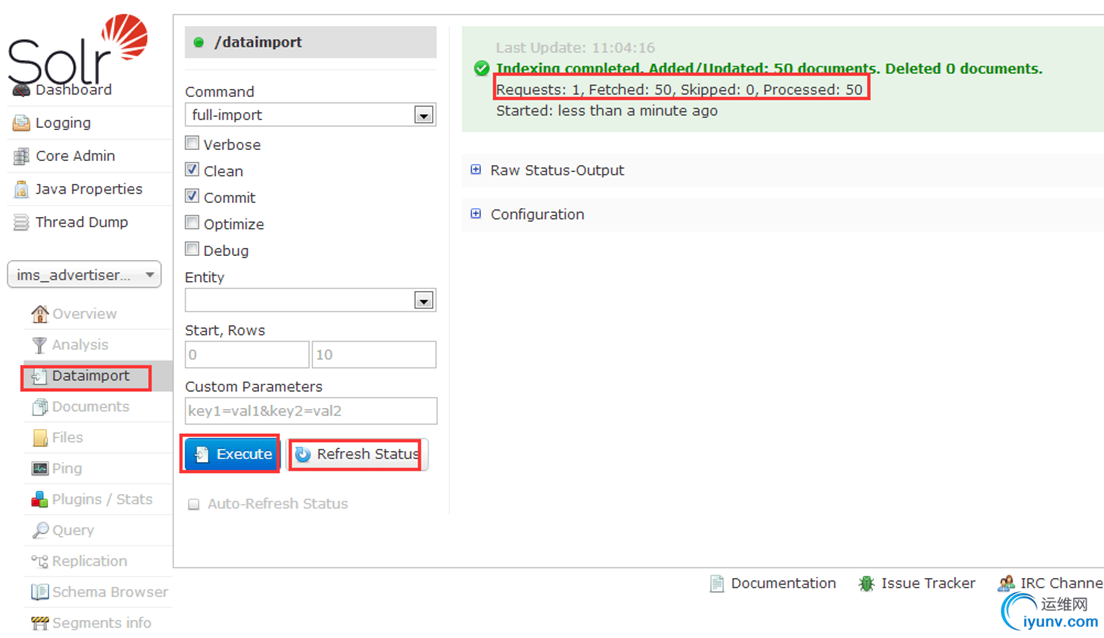Enable the Verbose checkbox
Image resolution: width=1104 pixels, height=638 pixels.
coord(192,143)
